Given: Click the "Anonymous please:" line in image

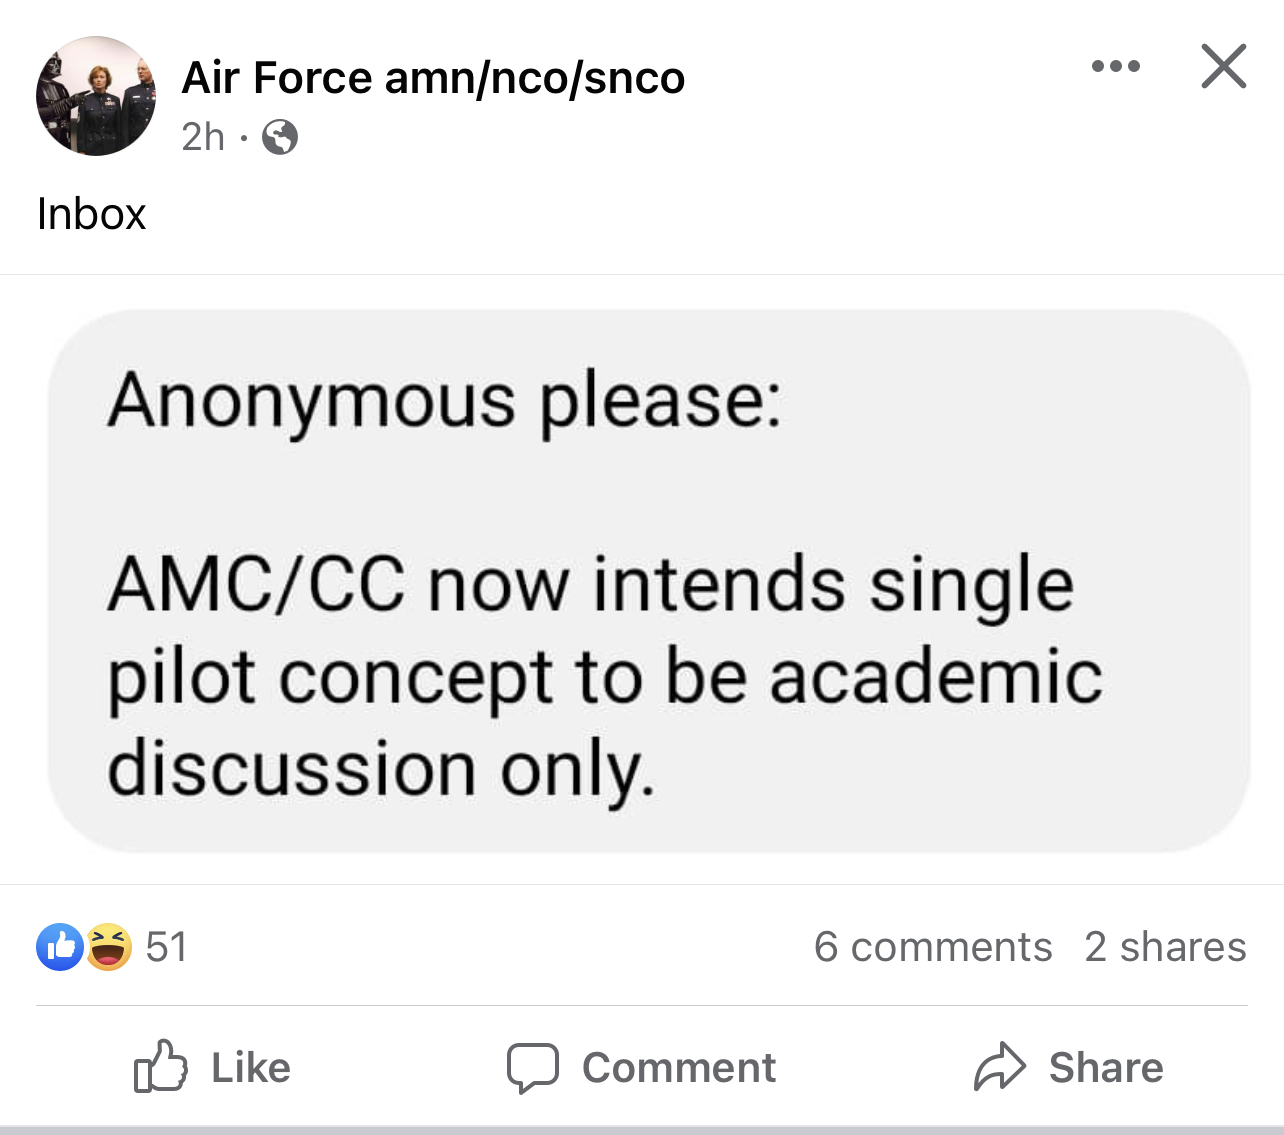Looking at the screenshot, I should click(x=444, y=402).
